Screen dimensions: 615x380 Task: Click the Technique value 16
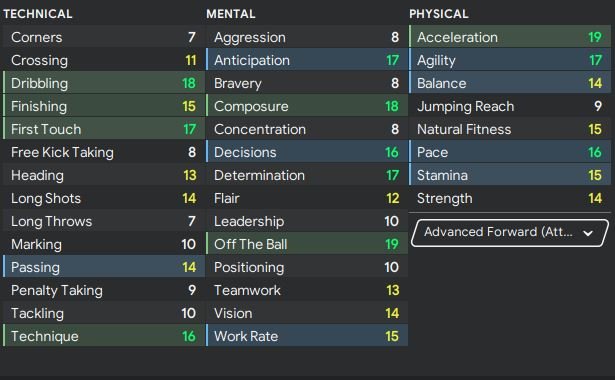point(189,336)
